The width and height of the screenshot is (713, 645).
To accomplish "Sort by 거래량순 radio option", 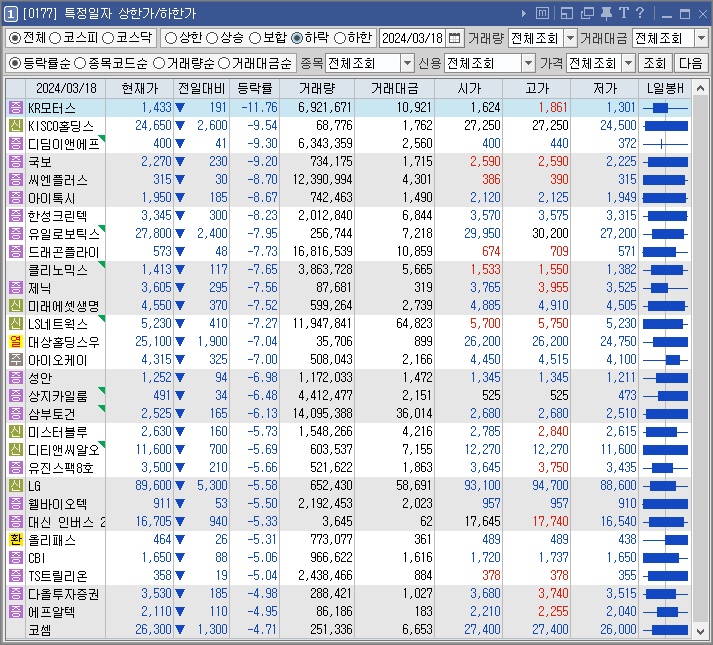I will point(184,64).
